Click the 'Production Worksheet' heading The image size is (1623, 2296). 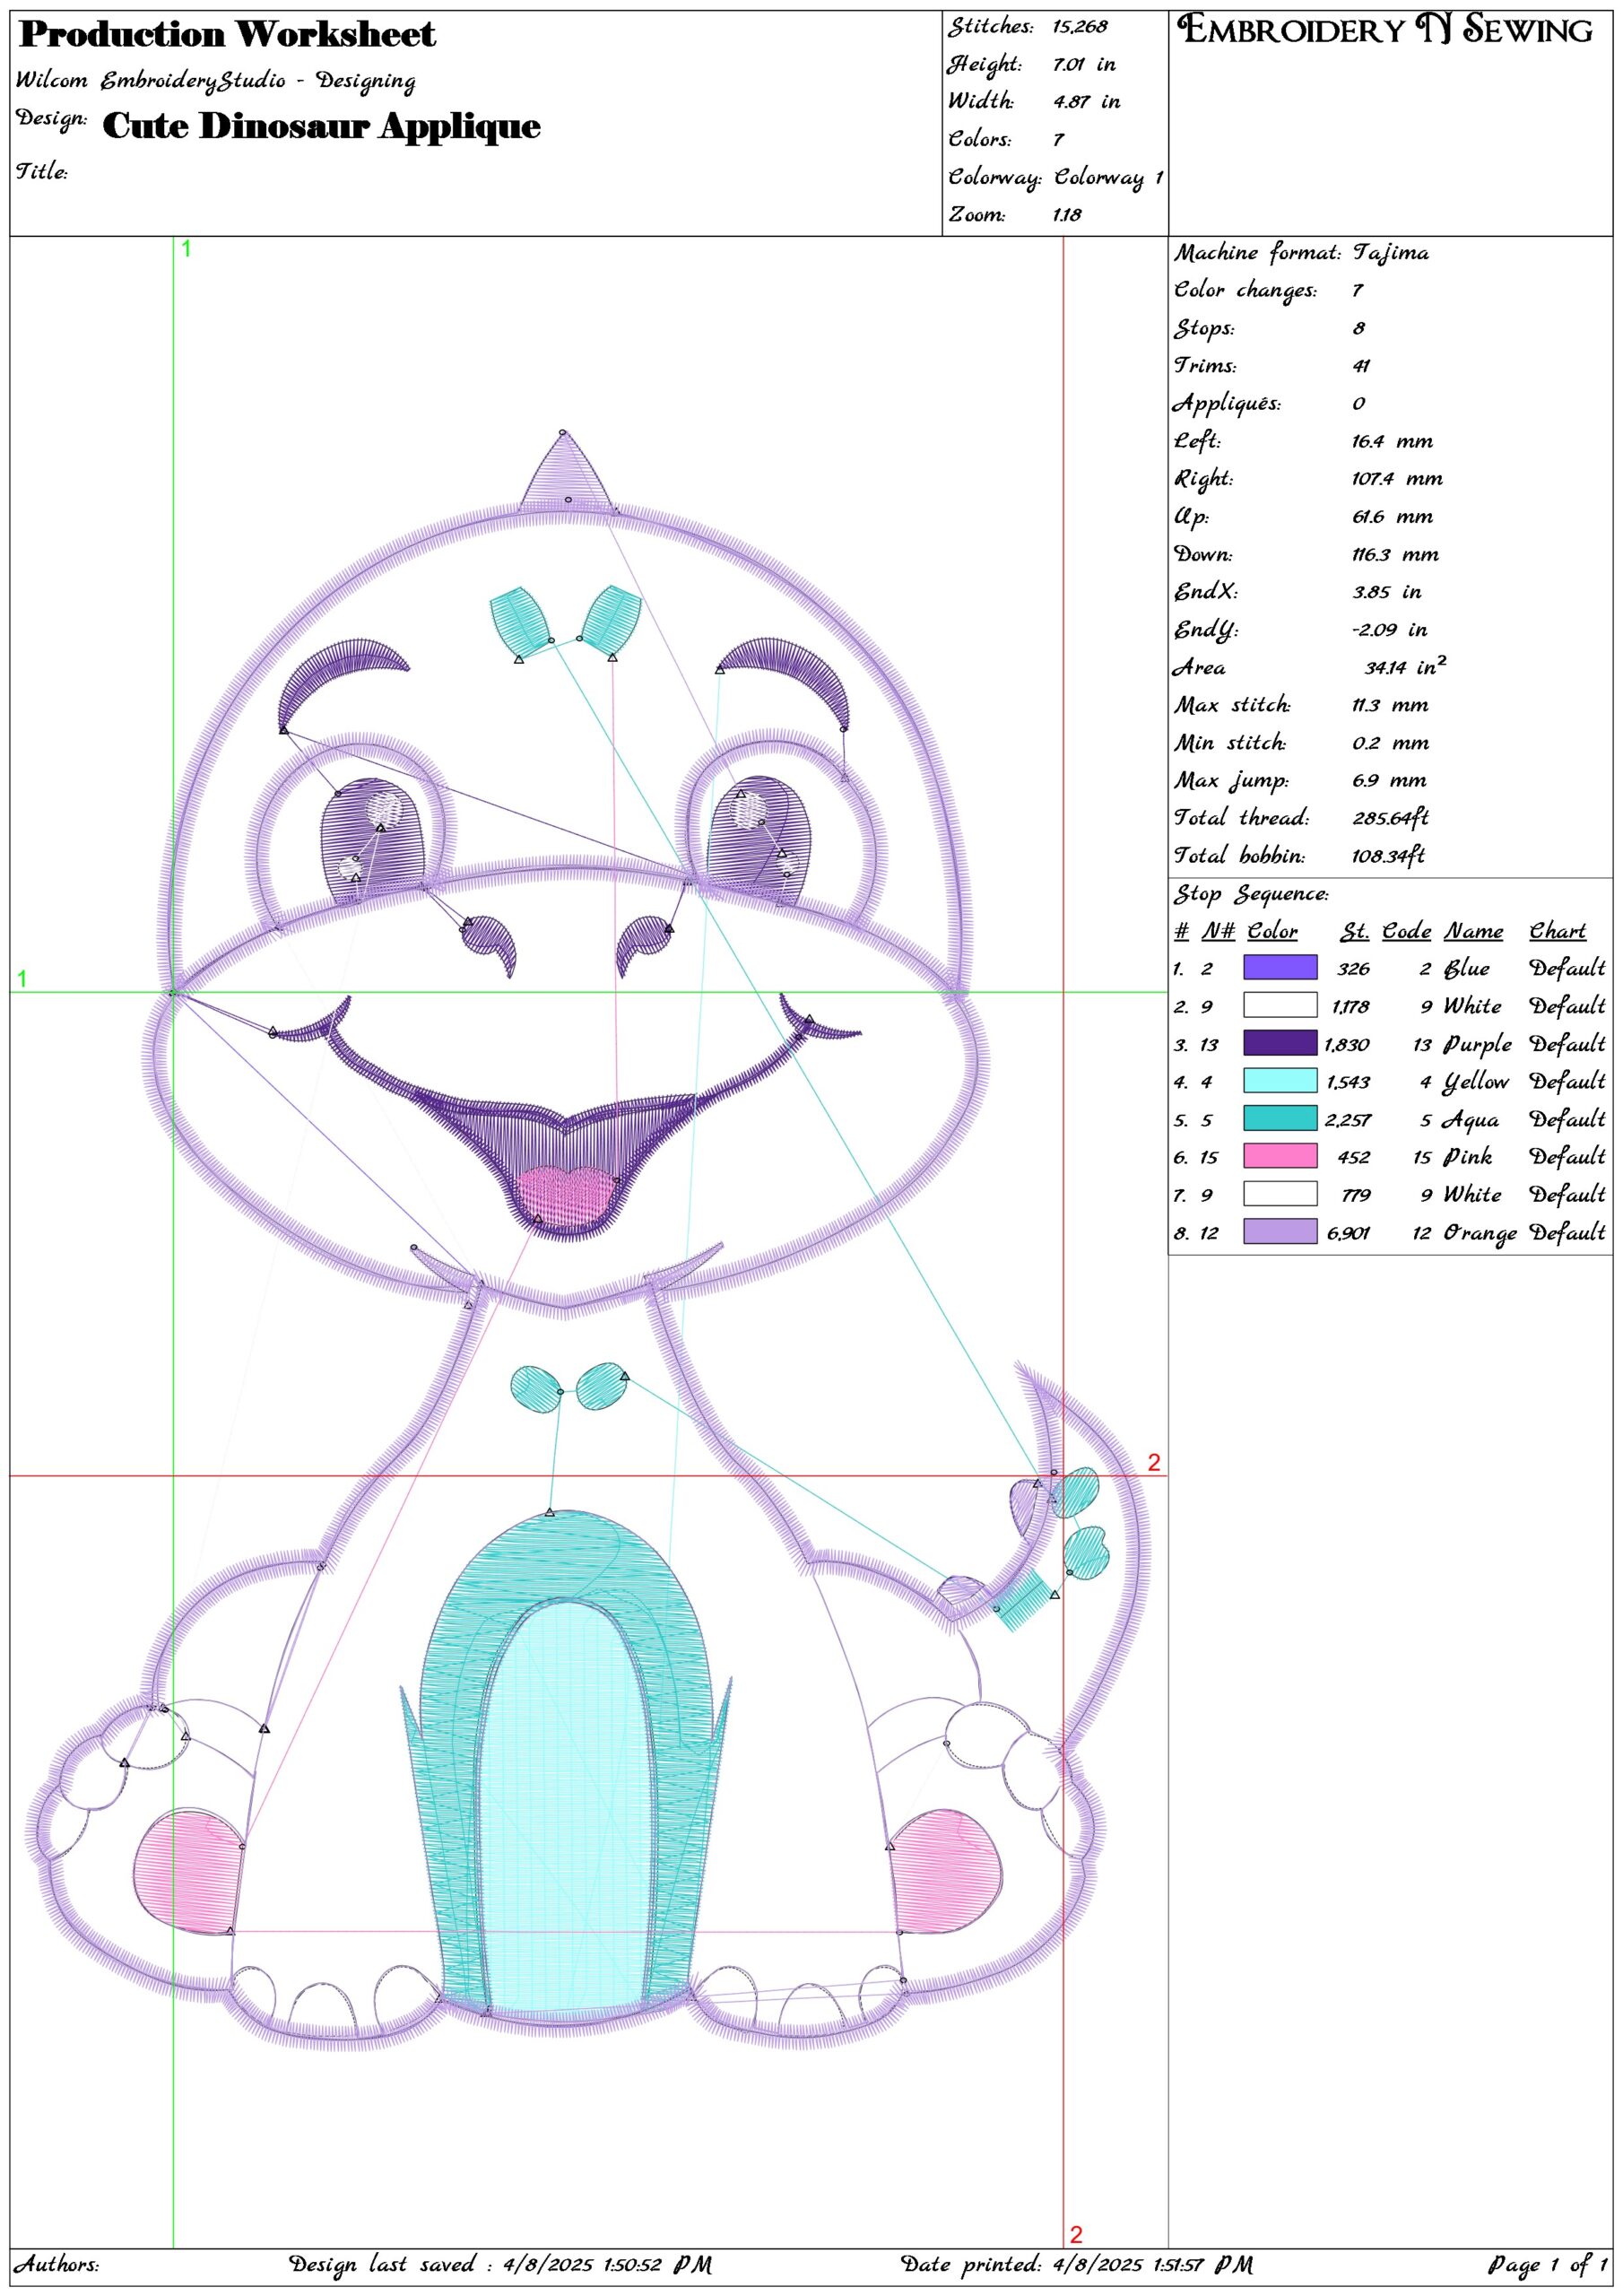(227, 35)
